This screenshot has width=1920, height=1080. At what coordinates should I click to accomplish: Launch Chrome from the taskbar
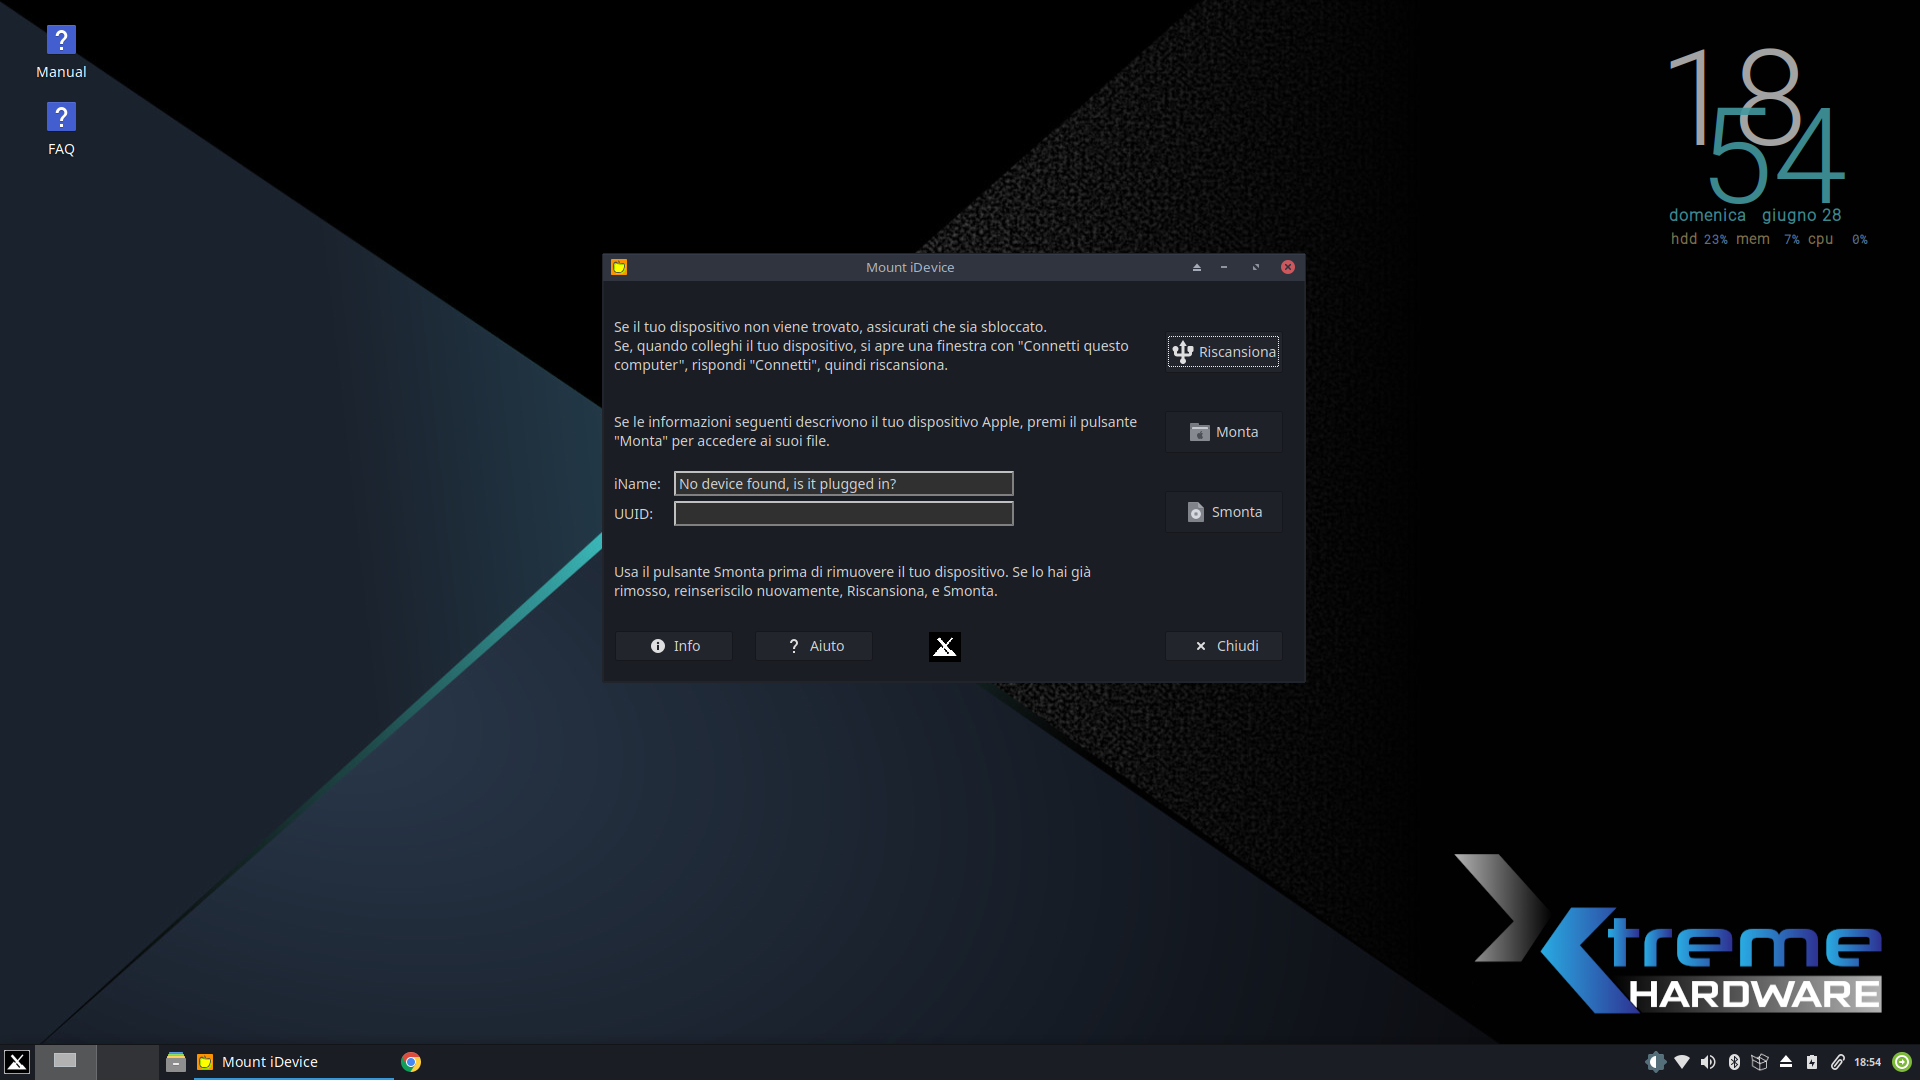411,1062
